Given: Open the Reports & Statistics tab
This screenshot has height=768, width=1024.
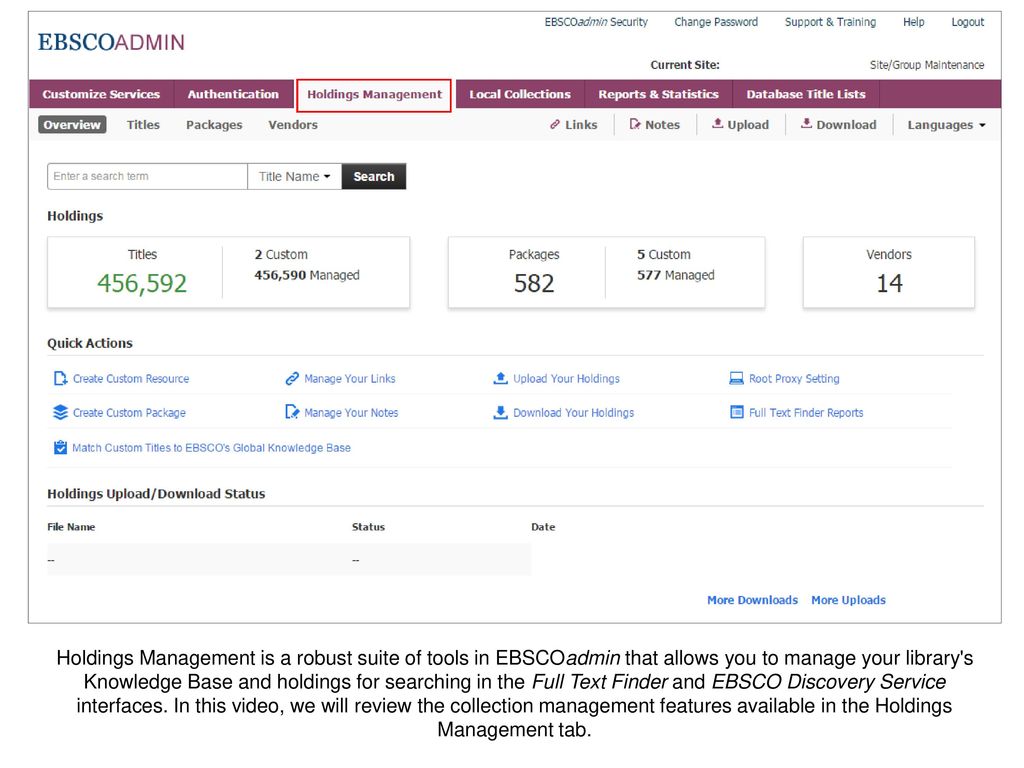Looking at the screenshot, I should click(658, 94).
